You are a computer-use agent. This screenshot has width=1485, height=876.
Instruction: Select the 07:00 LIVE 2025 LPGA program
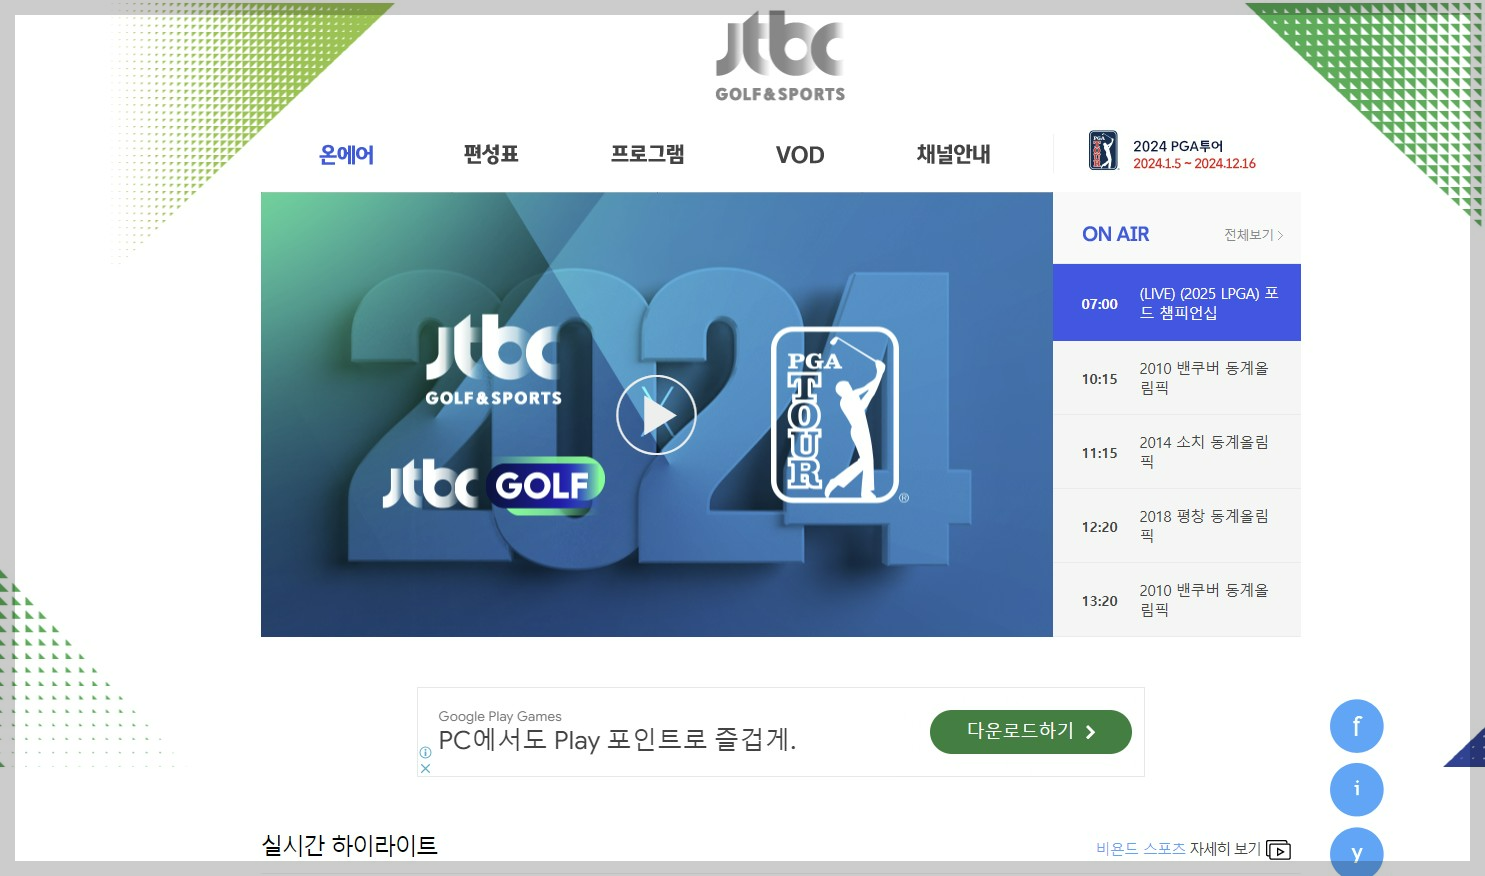point(1177,303)
